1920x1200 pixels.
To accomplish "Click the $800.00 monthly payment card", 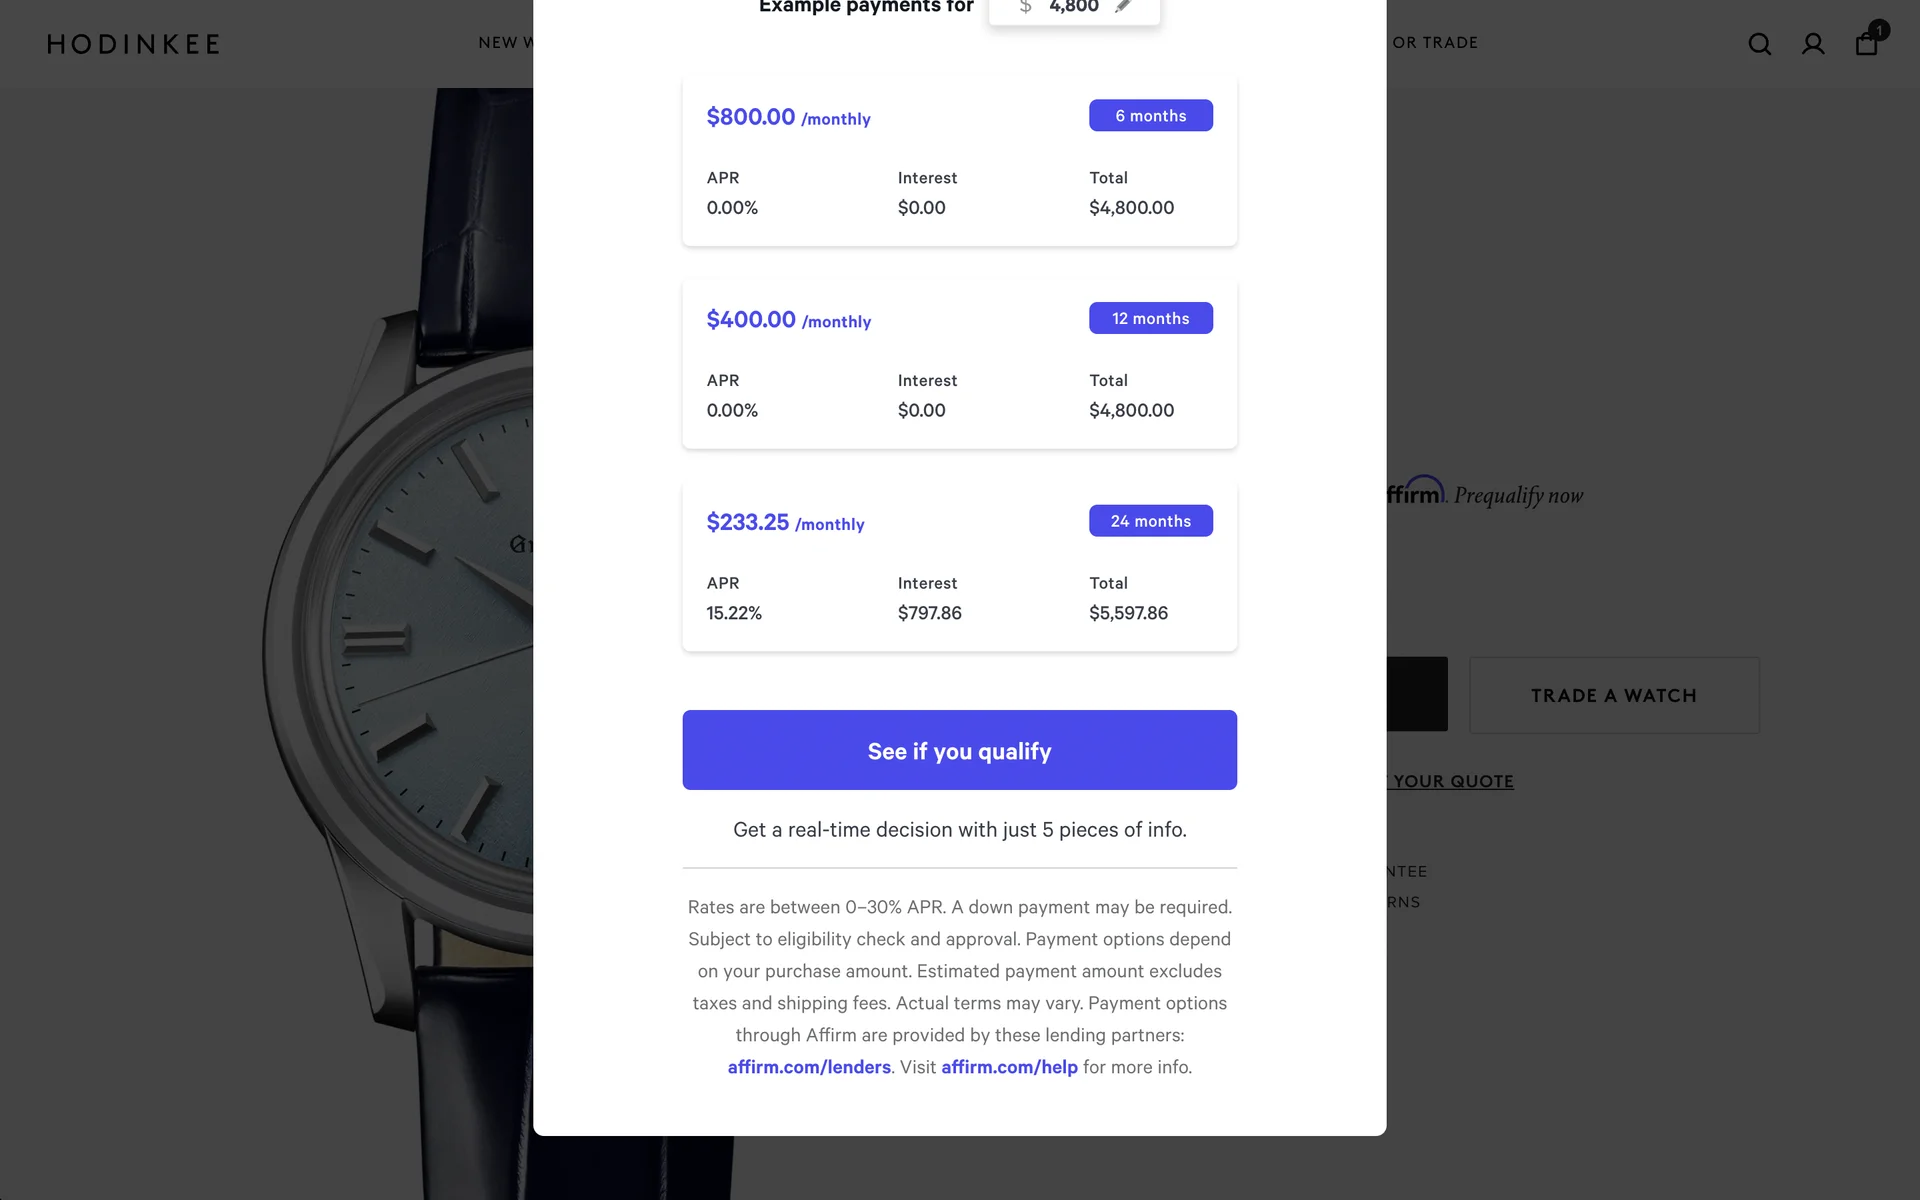I will (959, 160).
